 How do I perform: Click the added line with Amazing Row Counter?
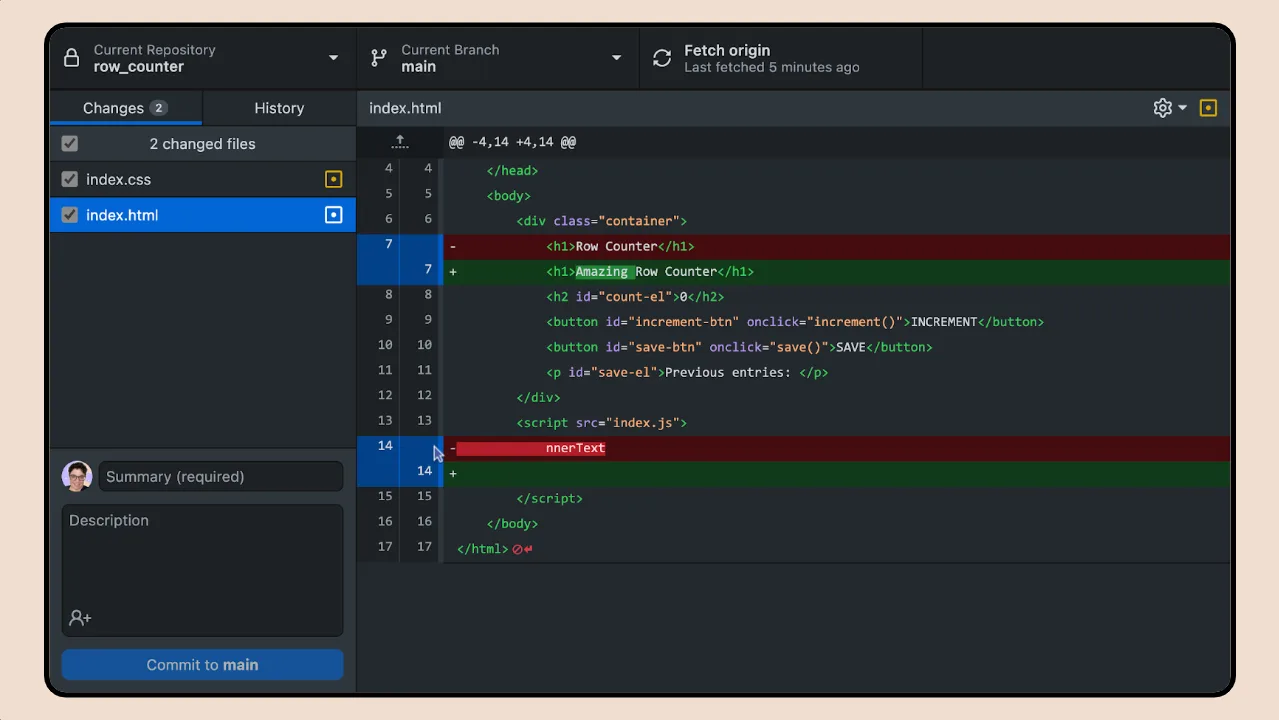[836, 271]
